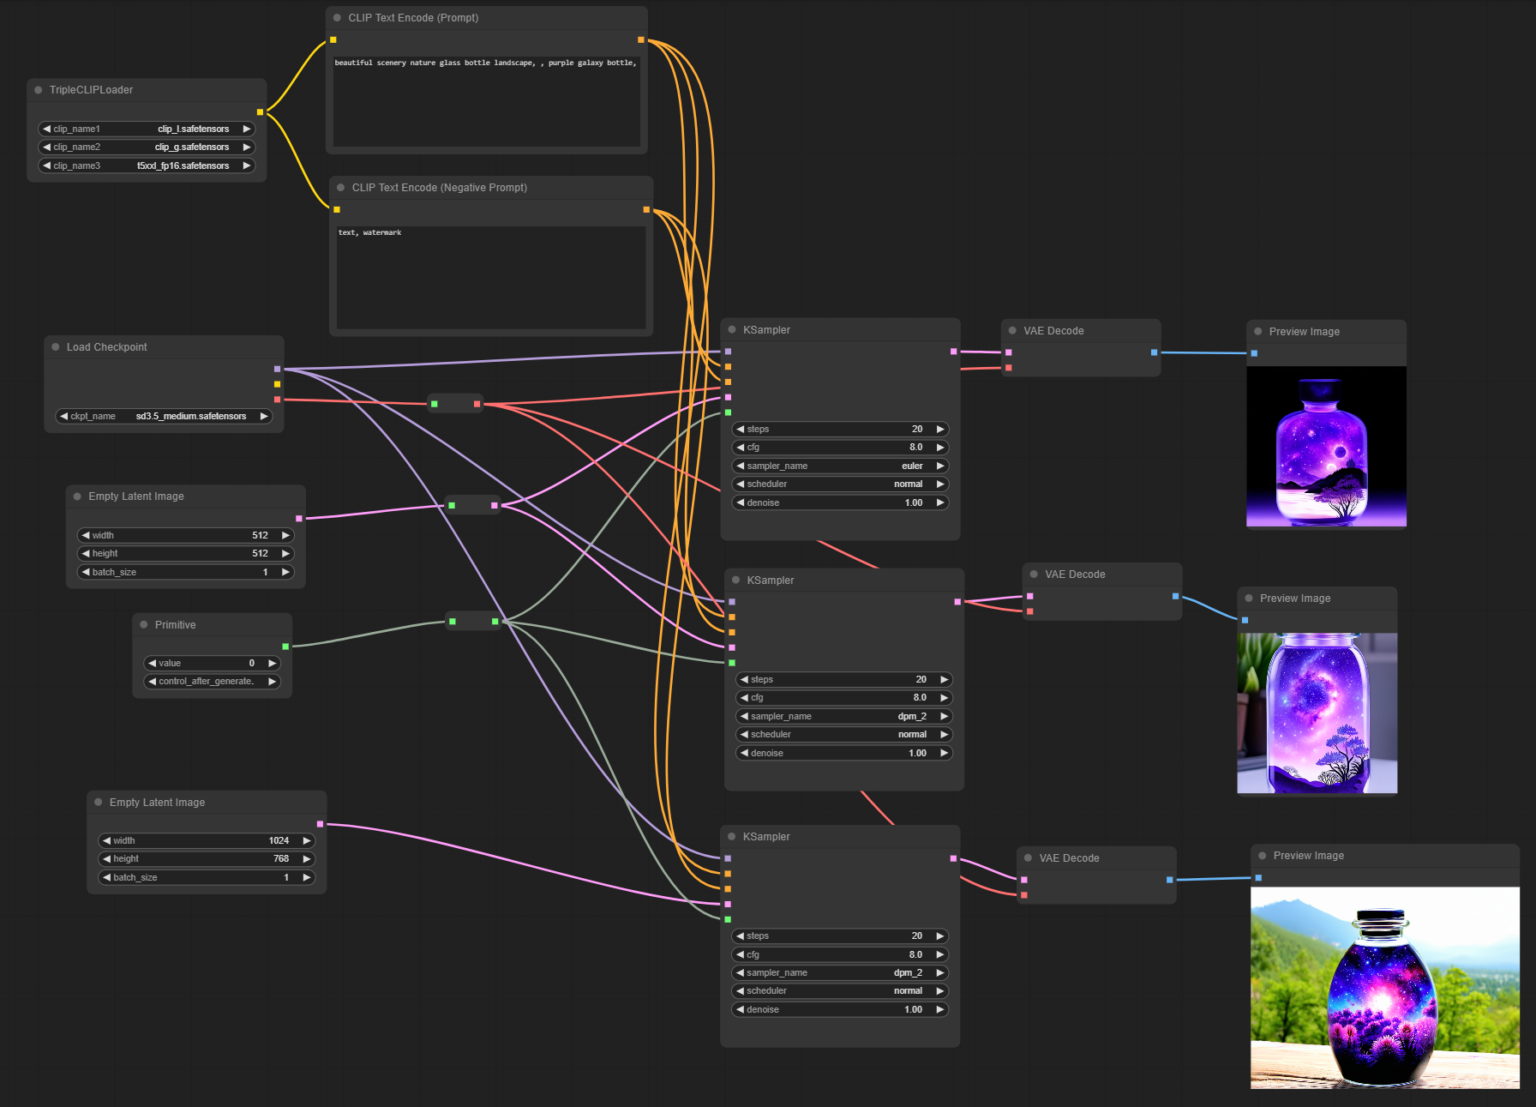Collapse the CLIP Text Encode (Prompt) node dot
This screenshot has width=1536, height=1107.
[x=337, y=17]
